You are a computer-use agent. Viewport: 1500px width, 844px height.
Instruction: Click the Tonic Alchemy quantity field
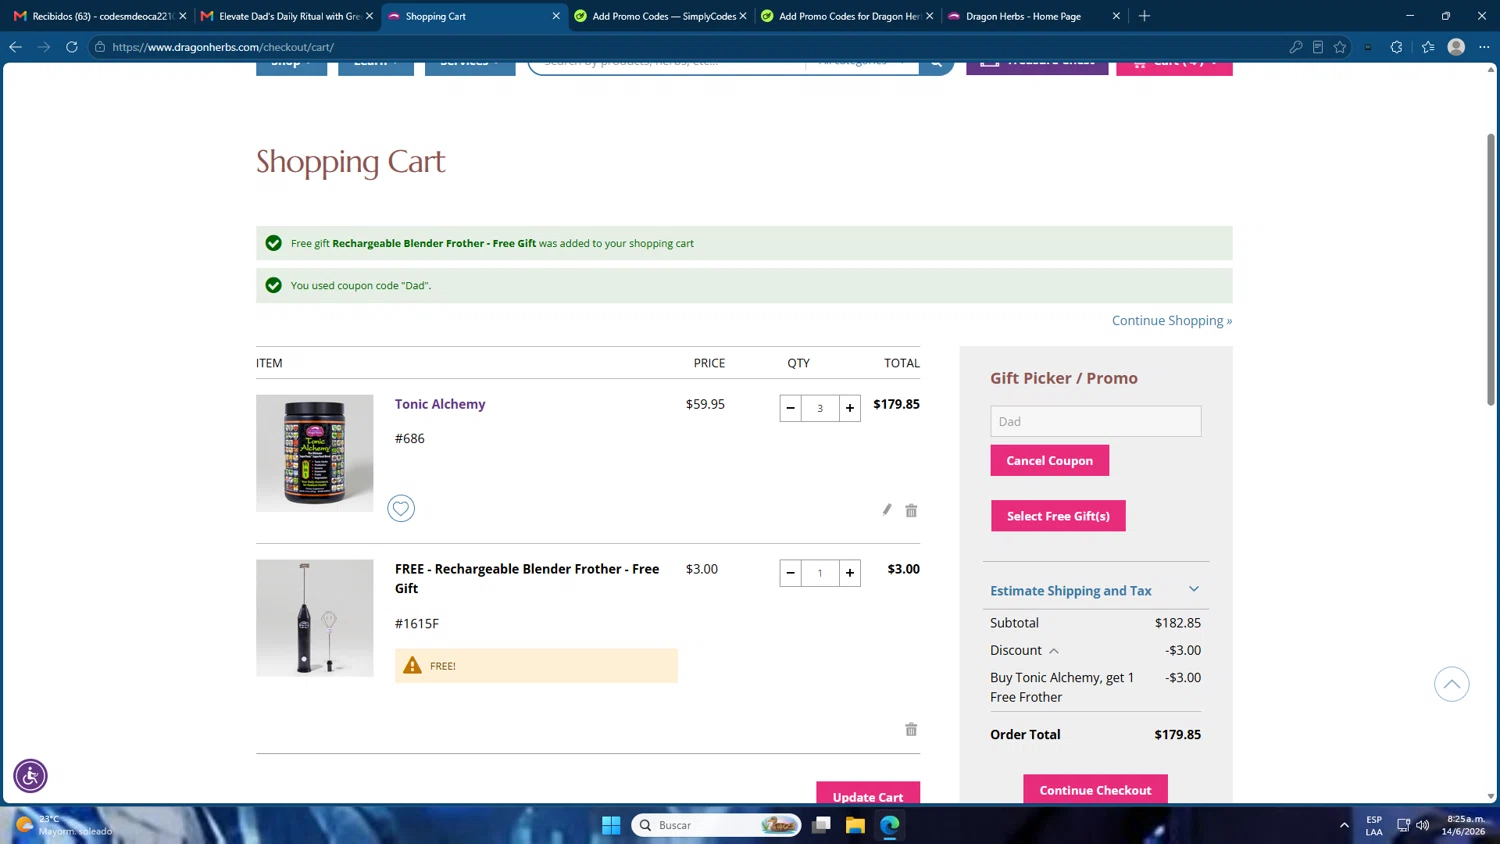tap(820, 408)
